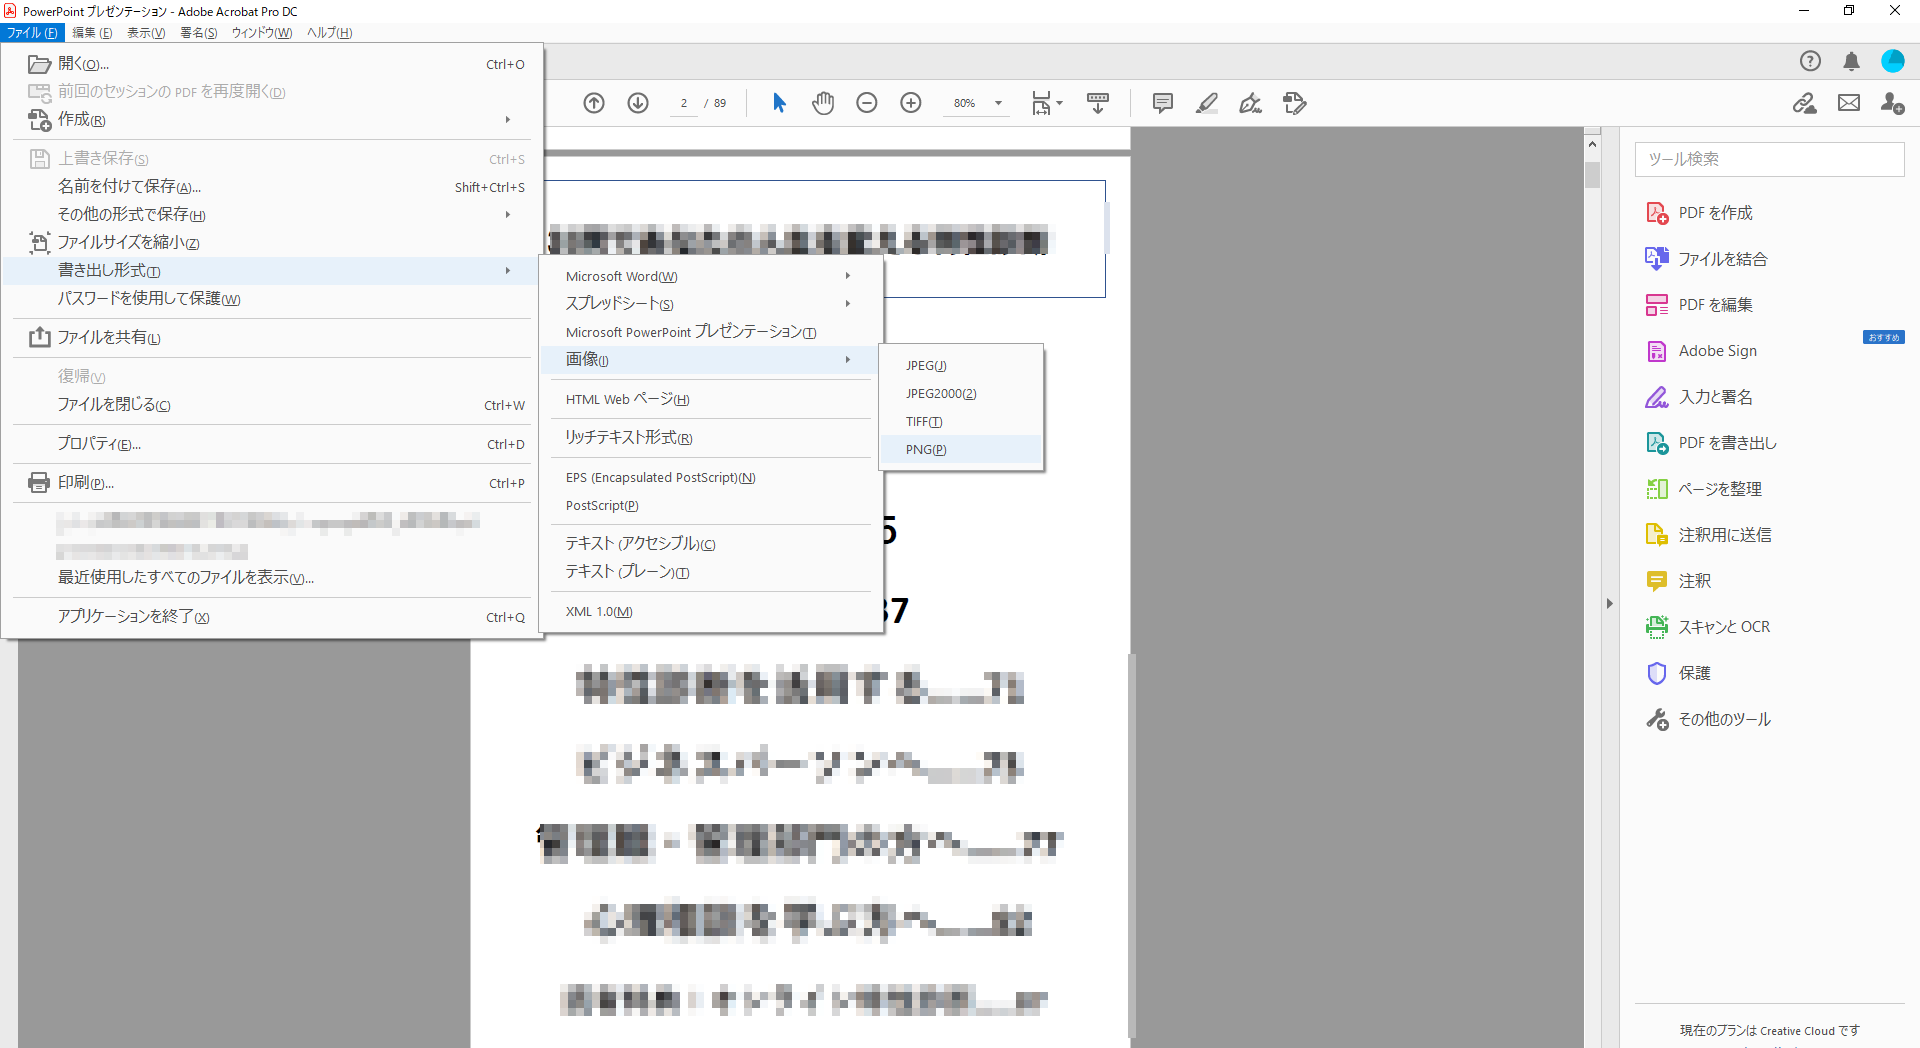Open the 注釈 tool in sidebar

coord(1678,581)
